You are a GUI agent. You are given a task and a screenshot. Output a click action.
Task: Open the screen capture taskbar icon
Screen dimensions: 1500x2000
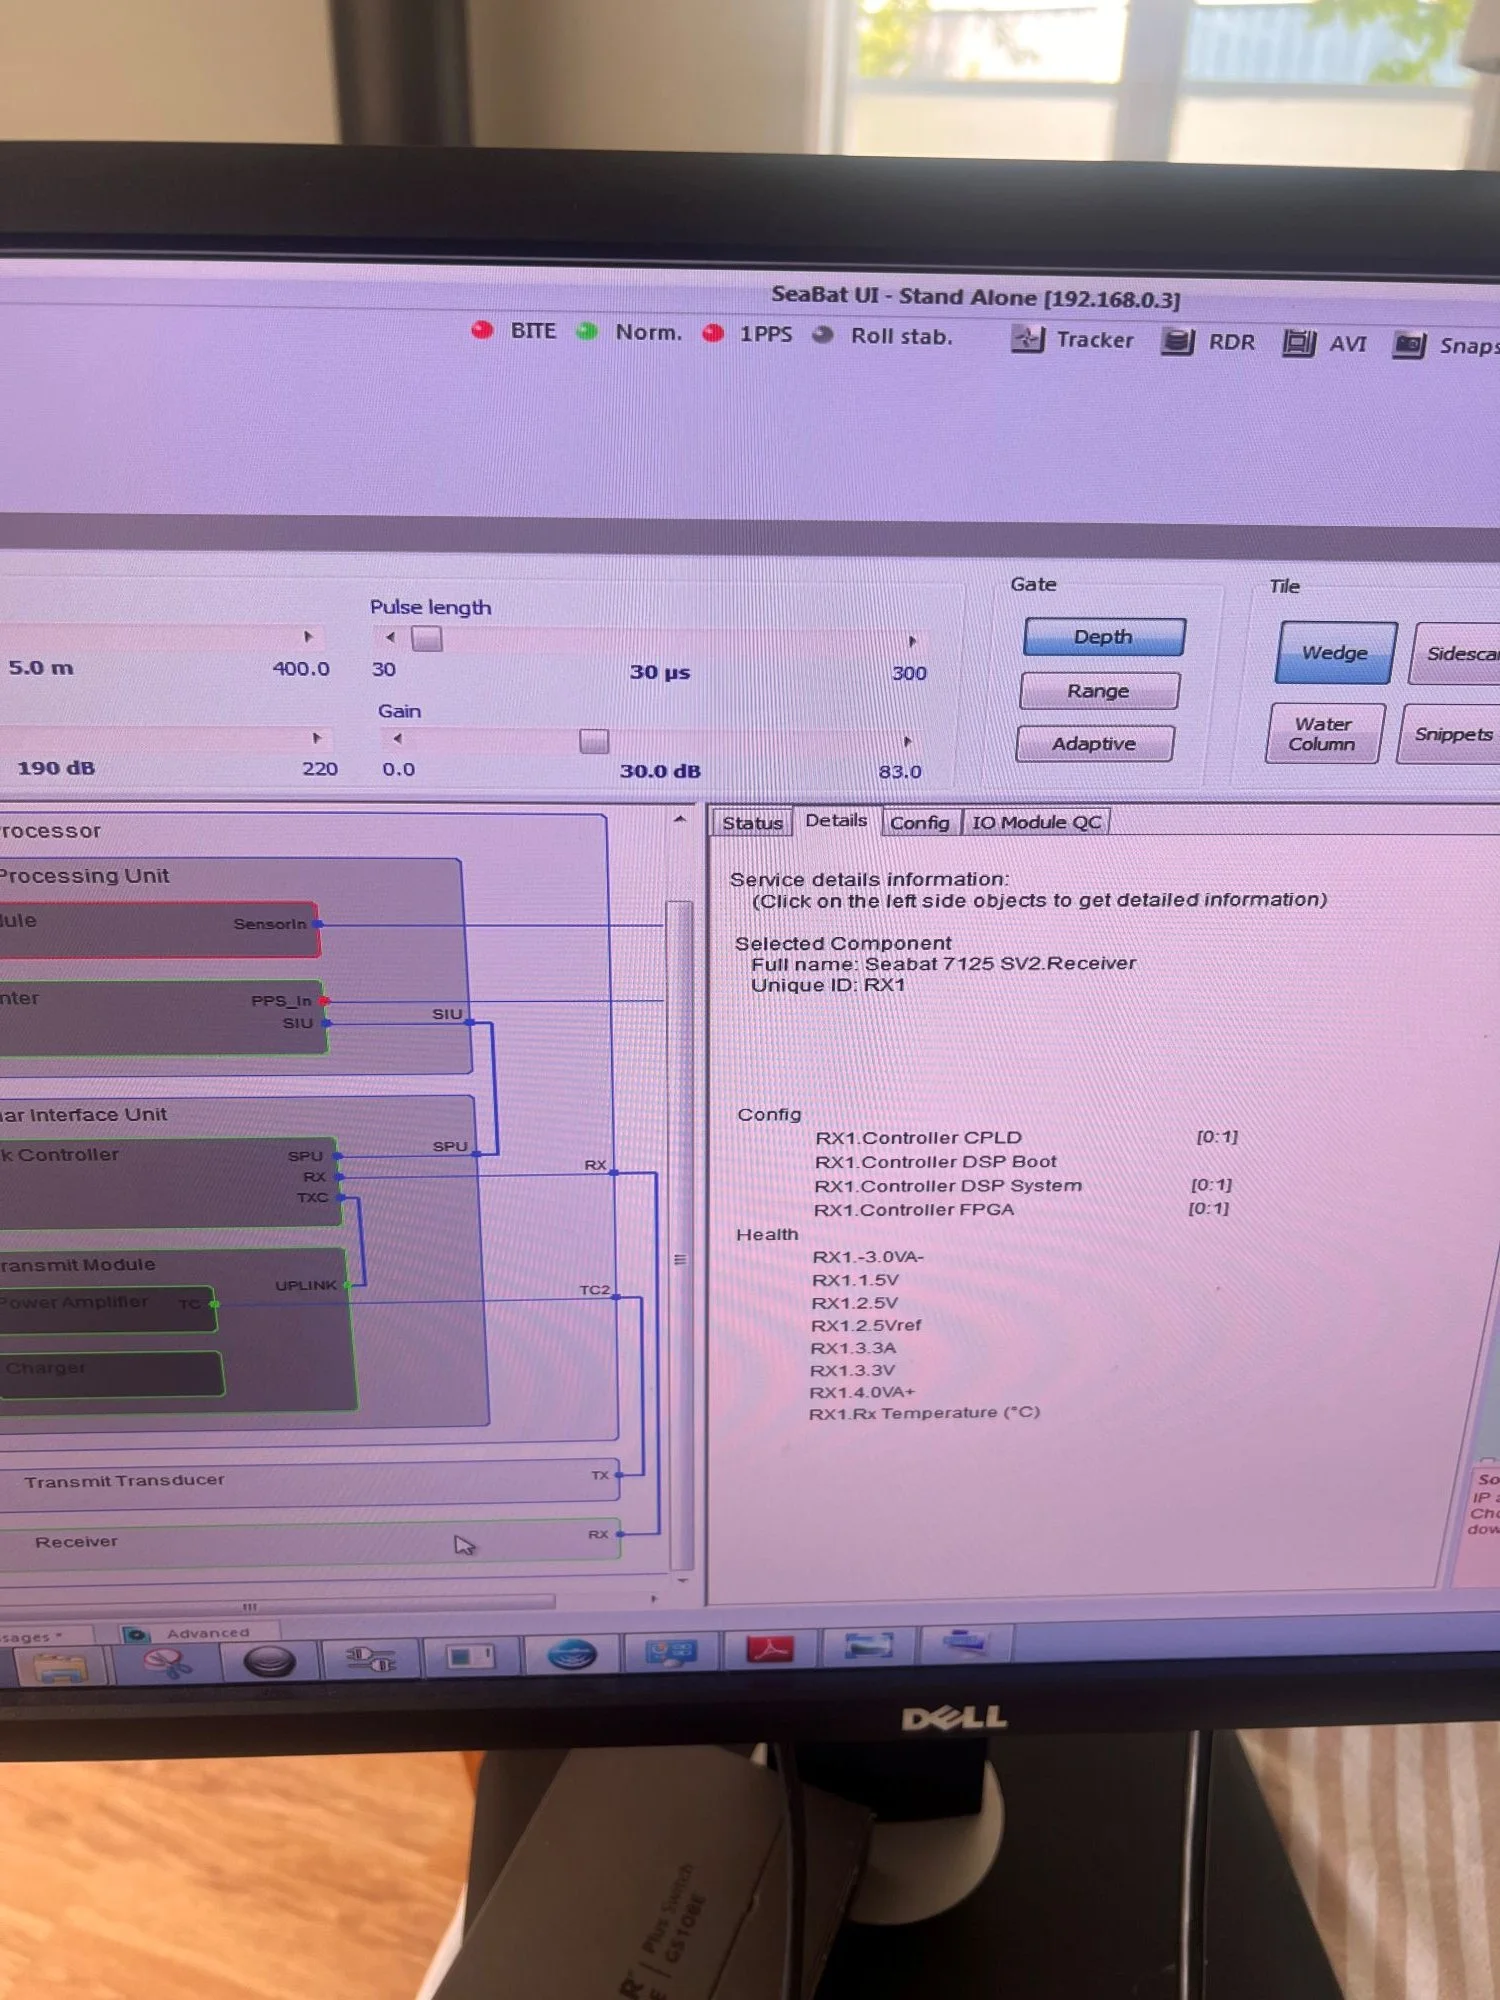868,1645
